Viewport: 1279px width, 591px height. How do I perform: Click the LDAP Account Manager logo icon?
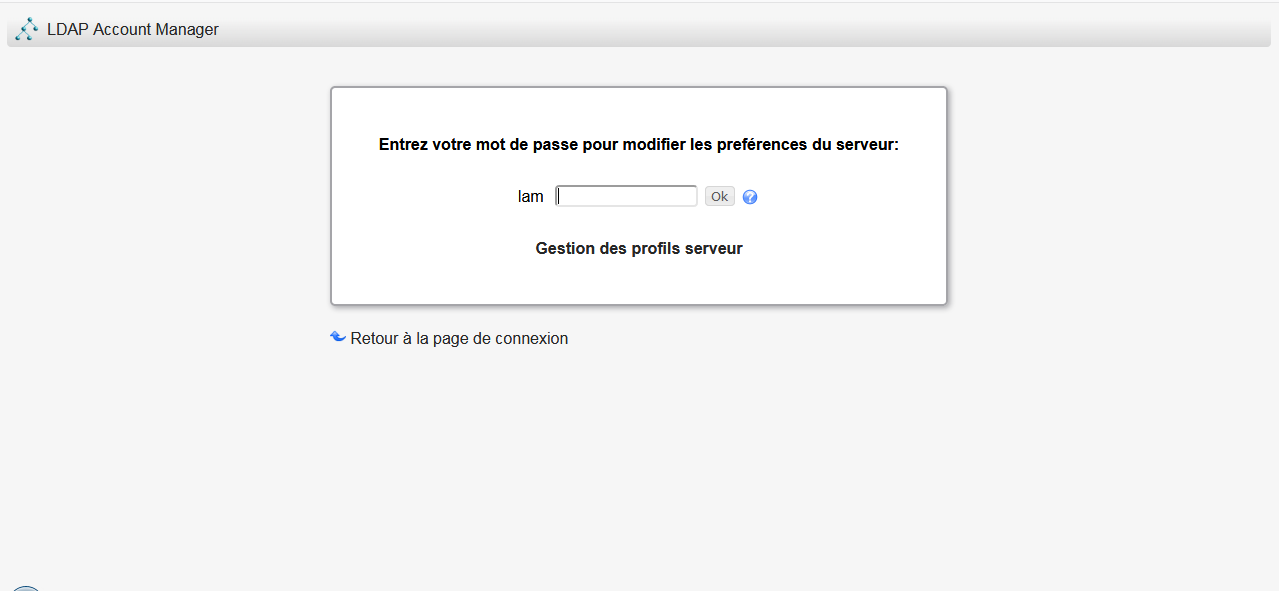click(x=26, y=29)
